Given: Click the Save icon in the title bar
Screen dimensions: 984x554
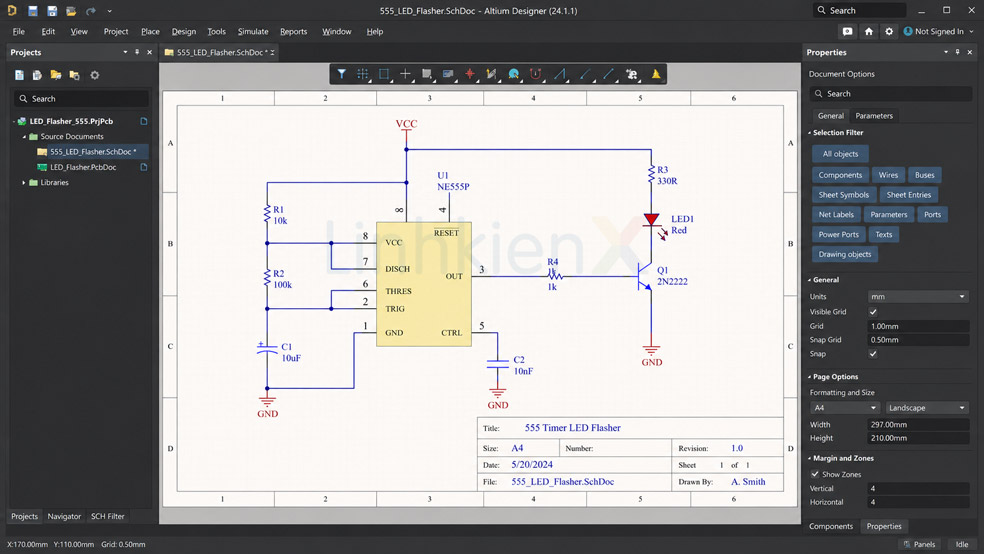Looking at the screenshot, I should click(x=33, y=11).
